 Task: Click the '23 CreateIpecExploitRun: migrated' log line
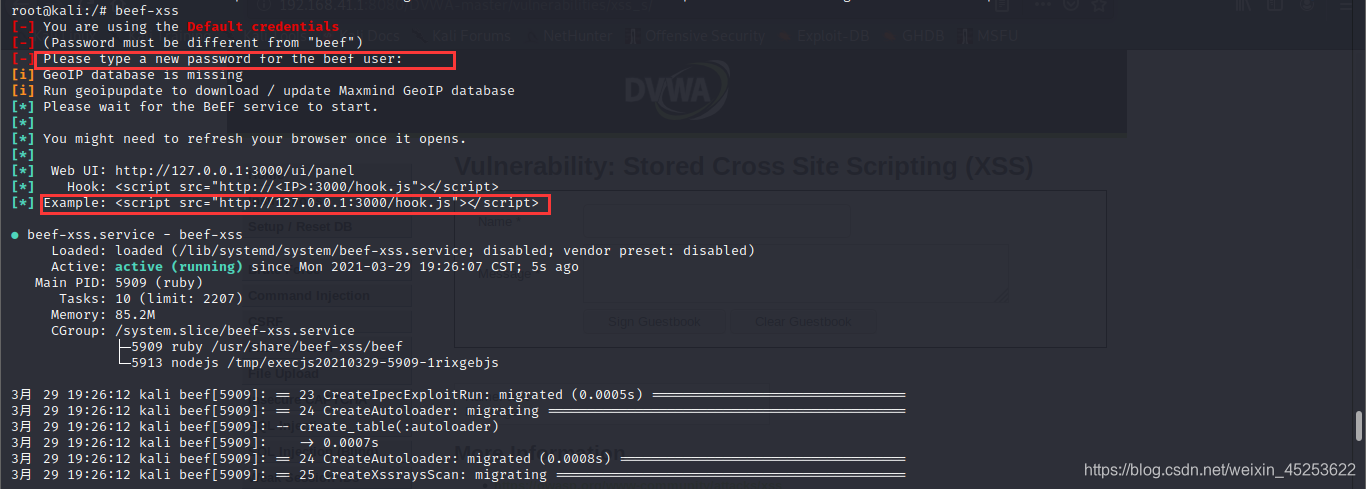pyautogui.click(x=458, y=395)
